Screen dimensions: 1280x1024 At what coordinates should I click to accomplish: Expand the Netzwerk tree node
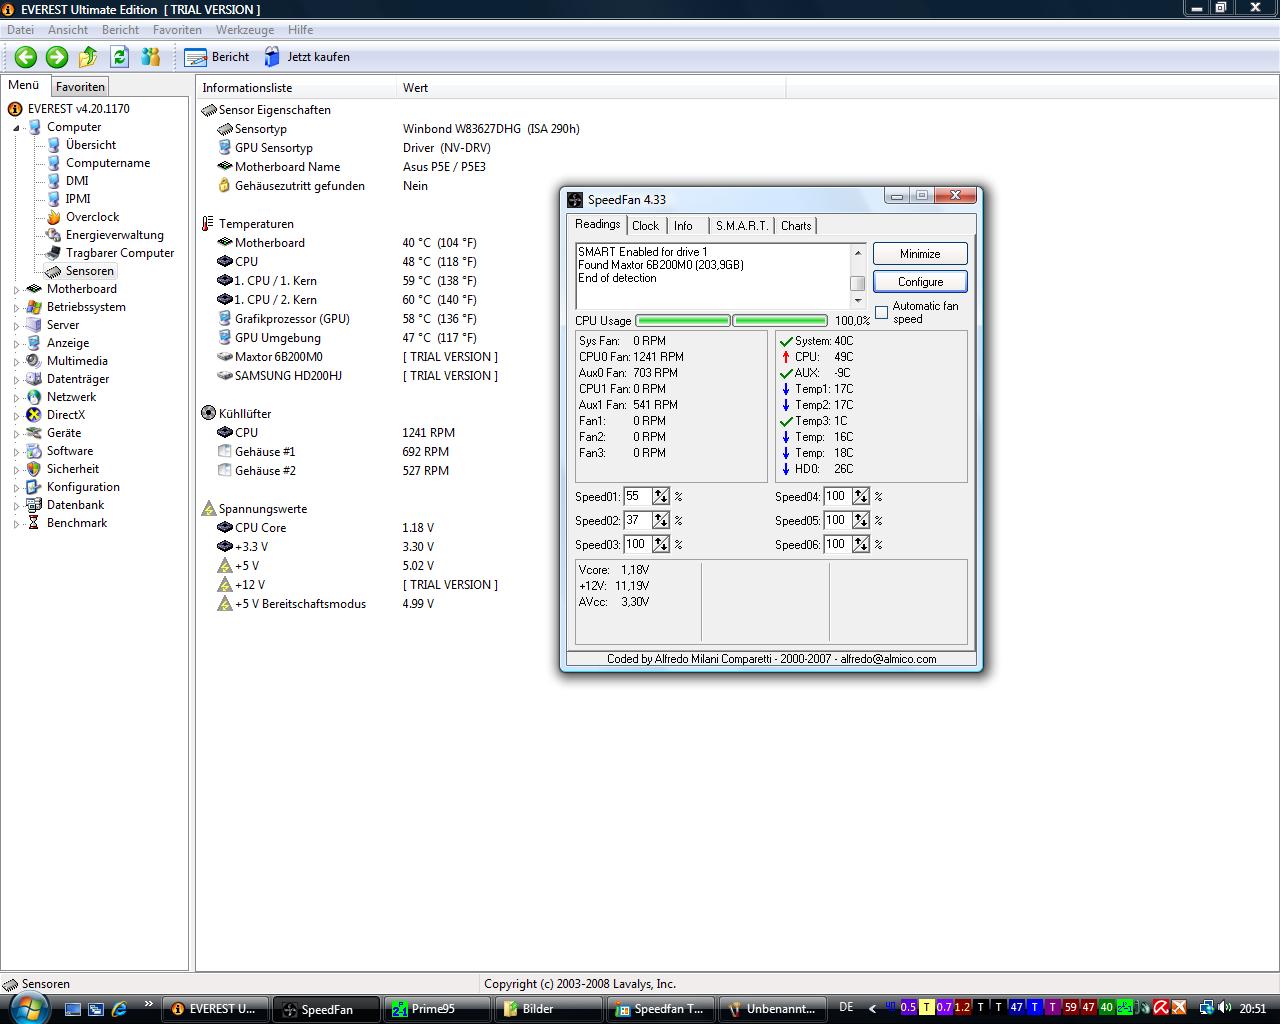point(17,398)
